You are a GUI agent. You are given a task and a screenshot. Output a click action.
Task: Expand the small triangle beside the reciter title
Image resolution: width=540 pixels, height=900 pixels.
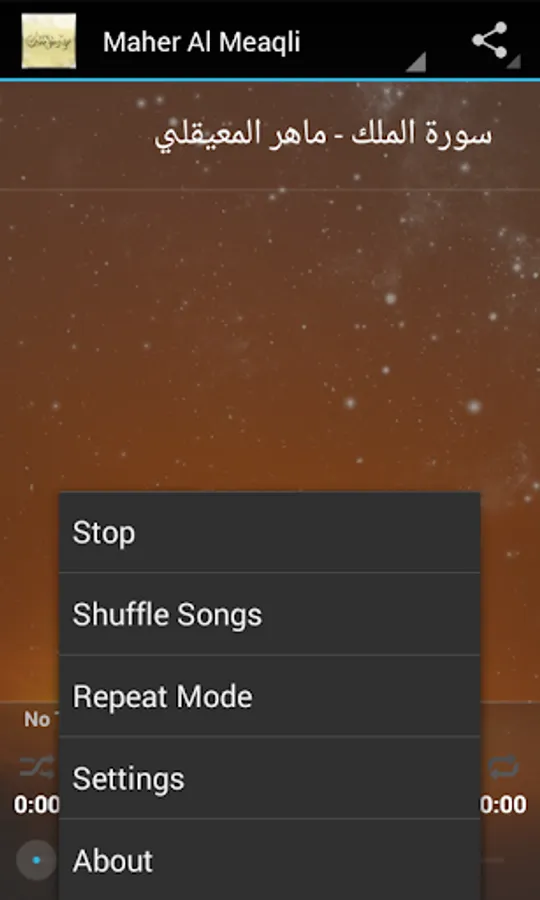[416, 61]
